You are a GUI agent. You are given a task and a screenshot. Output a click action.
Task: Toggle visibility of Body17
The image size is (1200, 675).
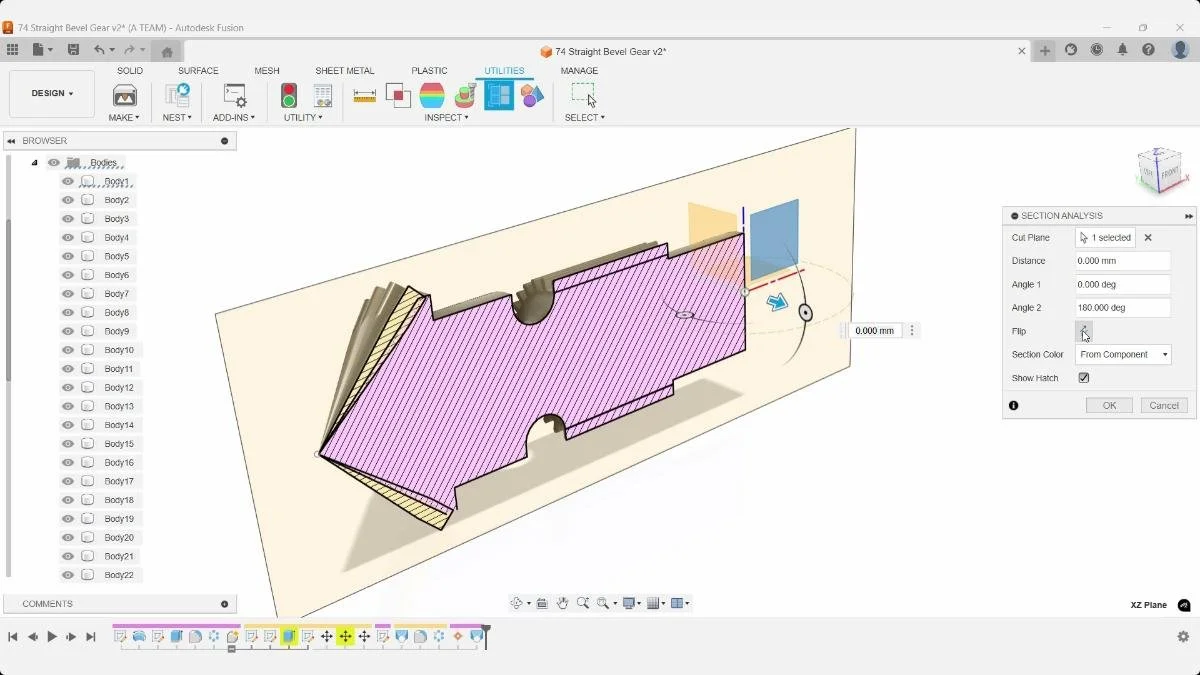[68, 481]
